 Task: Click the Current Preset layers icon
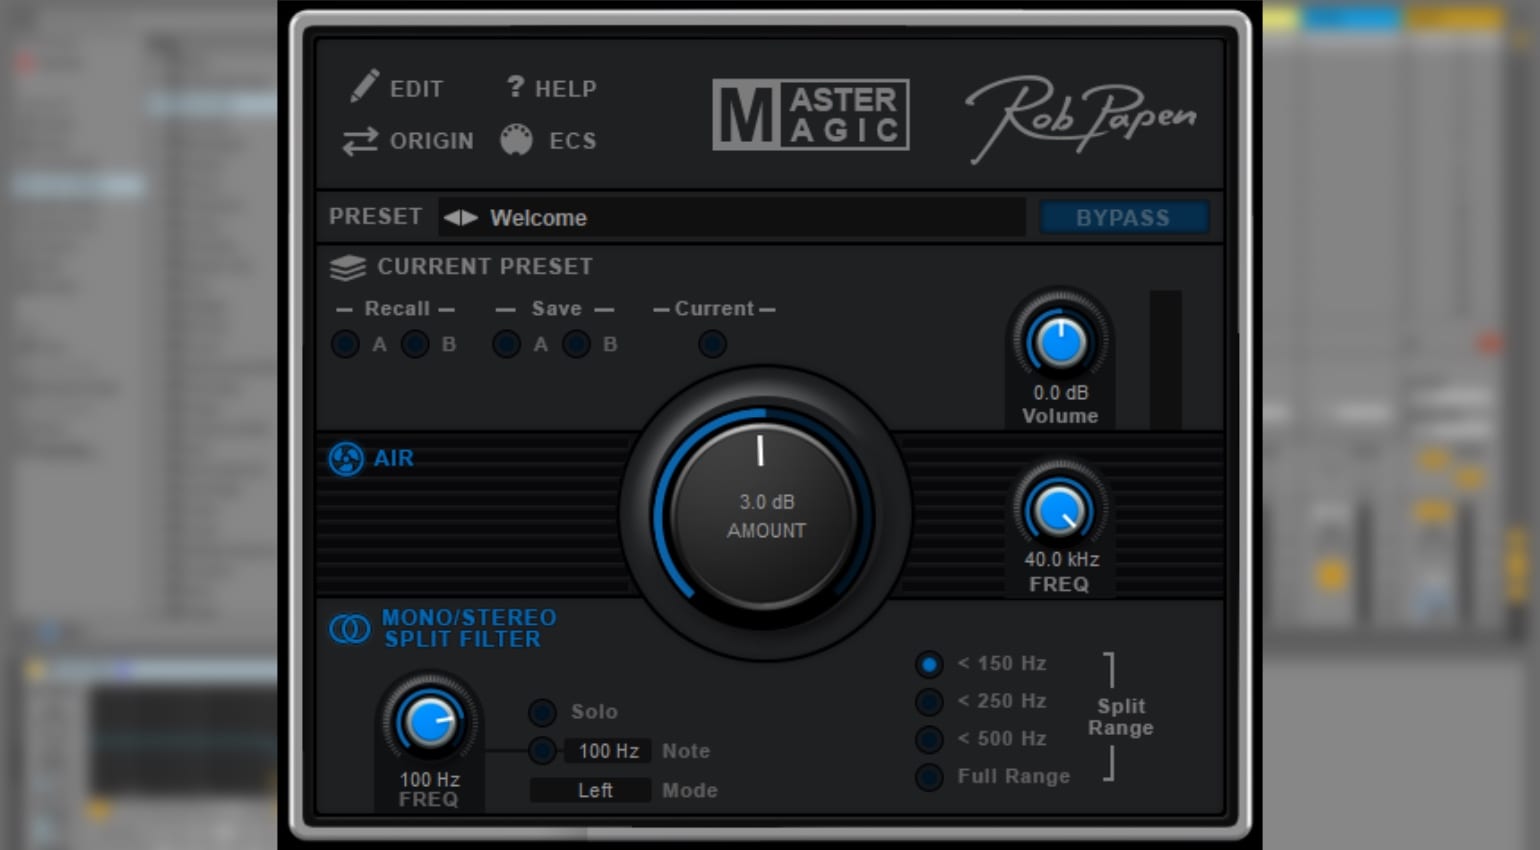click(x=348, y=267)
